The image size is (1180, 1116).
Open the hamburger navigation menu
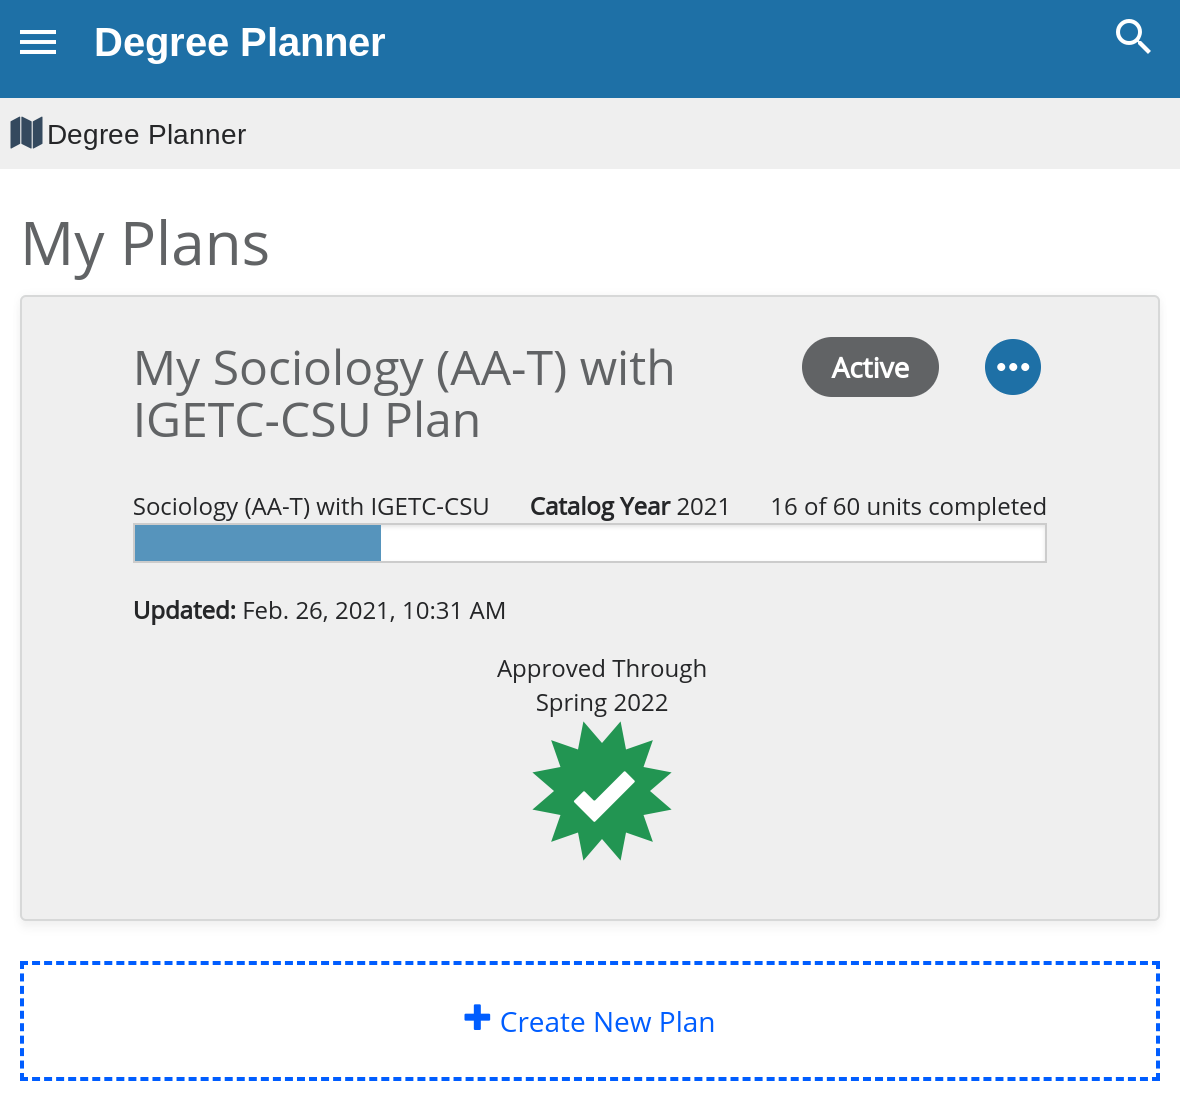(x=37, y=41)
